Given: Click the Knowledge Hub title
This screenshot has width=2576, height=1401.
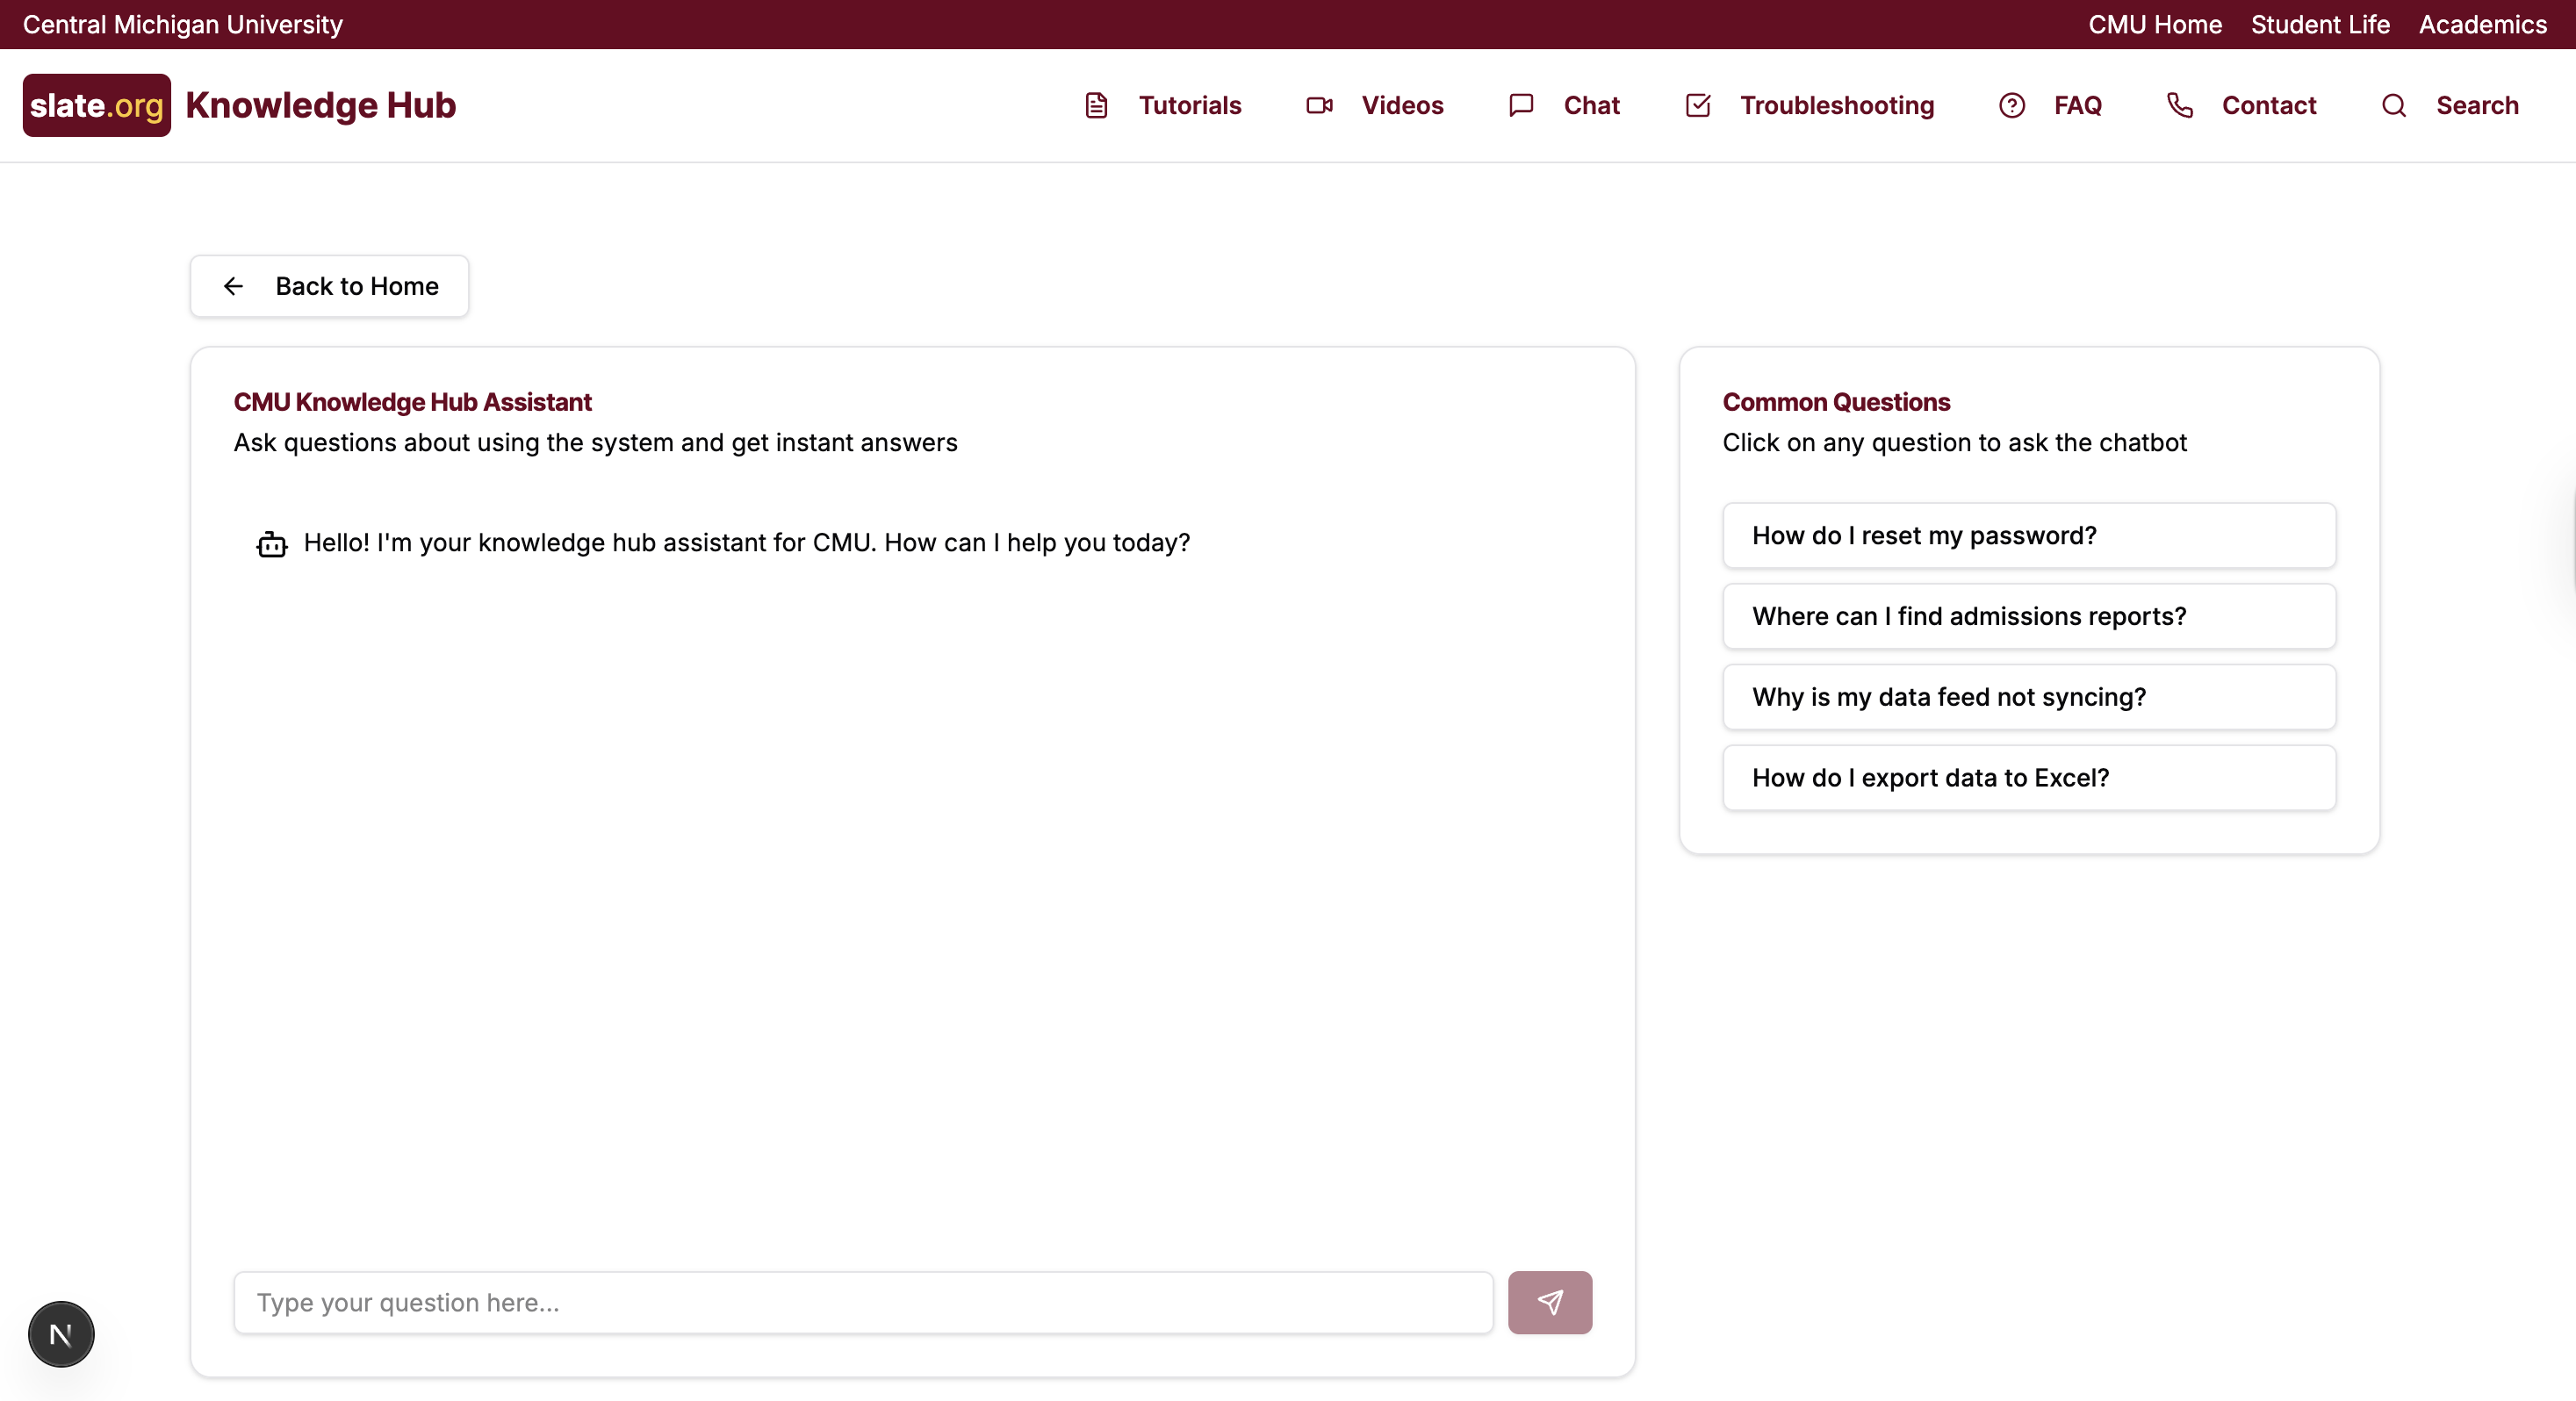Looking at the screenshot, I should (x=321, y=105).
